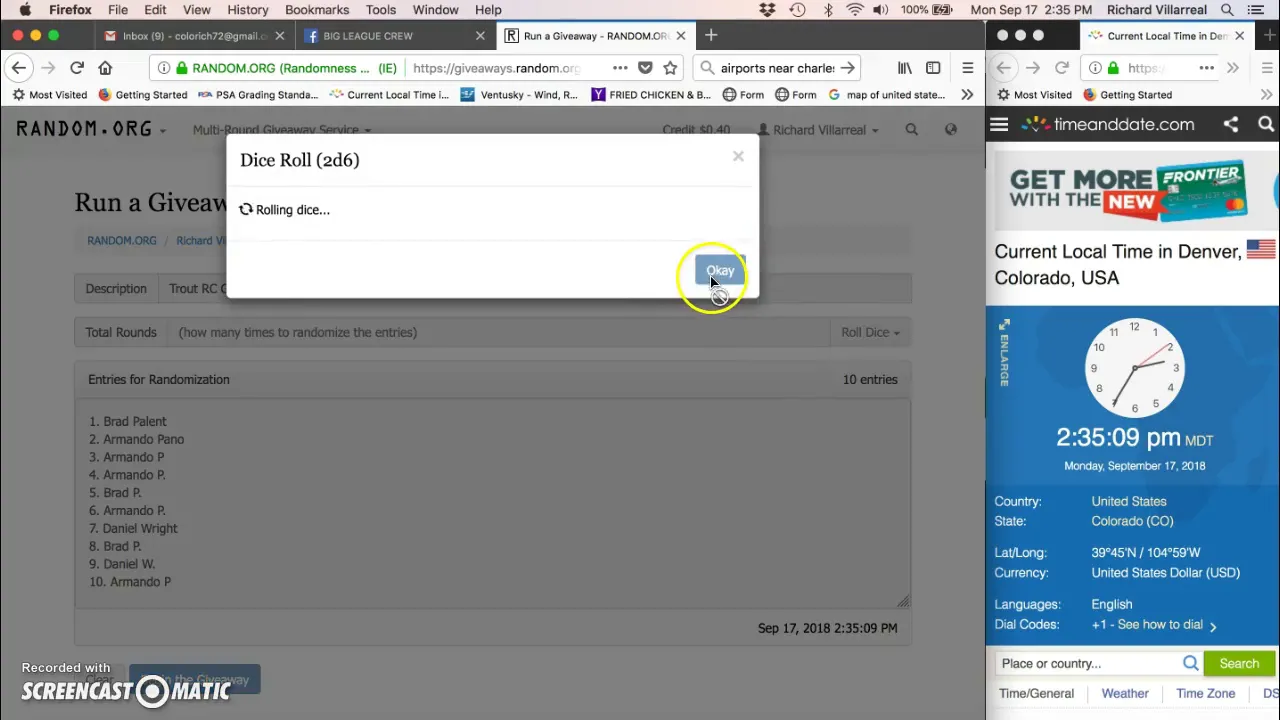Image resolution: width=1280 pixels, height=720 pixels.
Task: Open the History menu in macOS menu bar
Action: [247, 10]
